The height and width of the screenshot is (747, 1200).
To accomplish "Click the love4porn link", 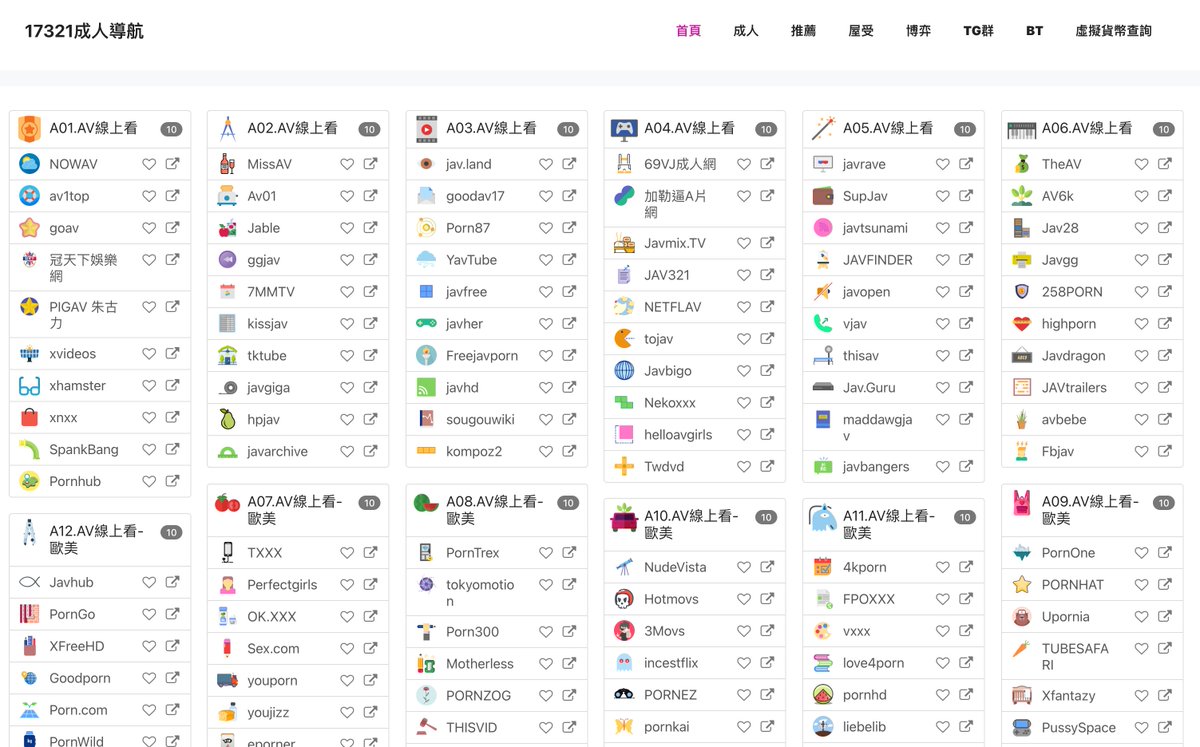I will tap(873, 663).
